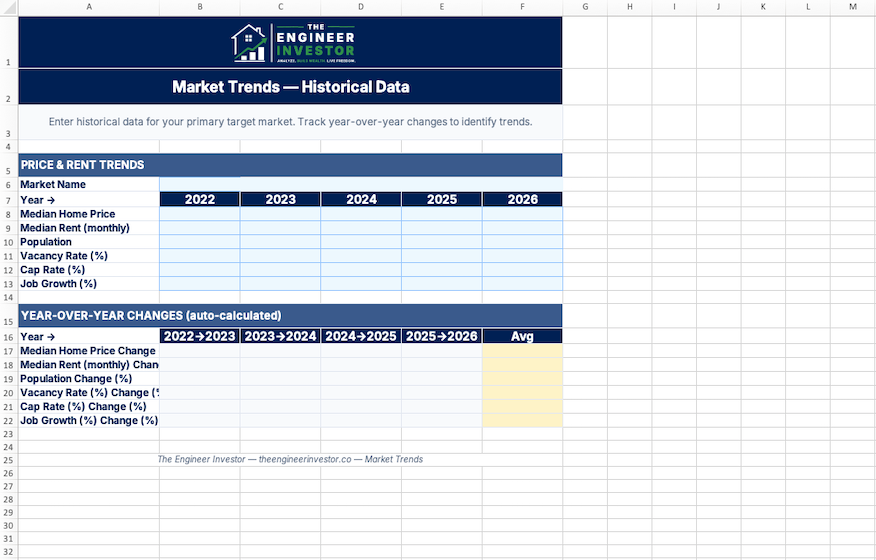Click the select-all corner of the sheet
The height and width of the screenshot is (560, 876).
pos(8,7)
